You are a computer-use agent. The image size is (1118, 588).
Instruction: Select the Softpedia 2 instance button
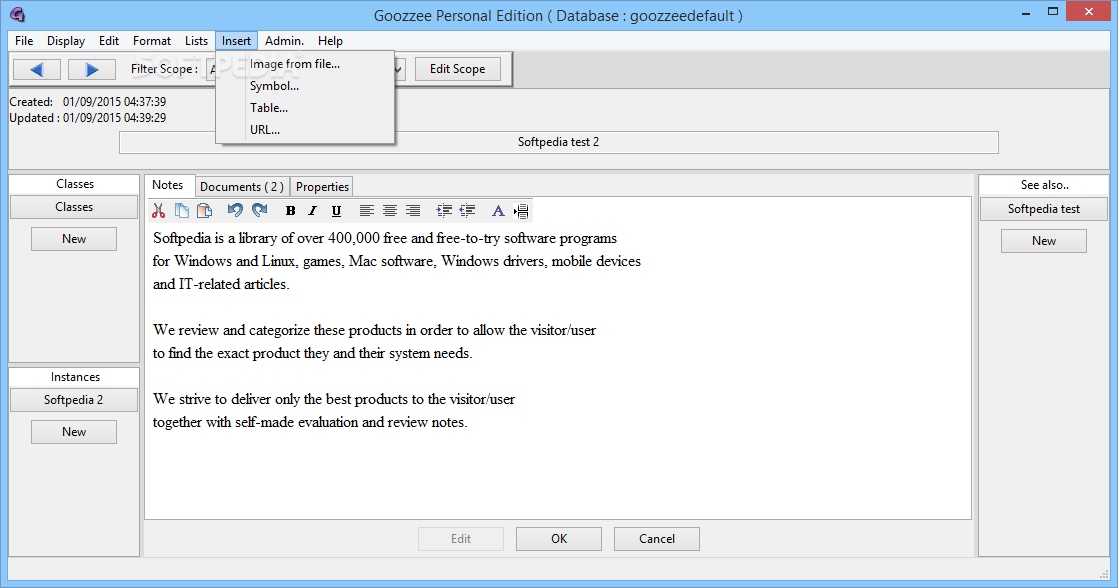(74, 400)
